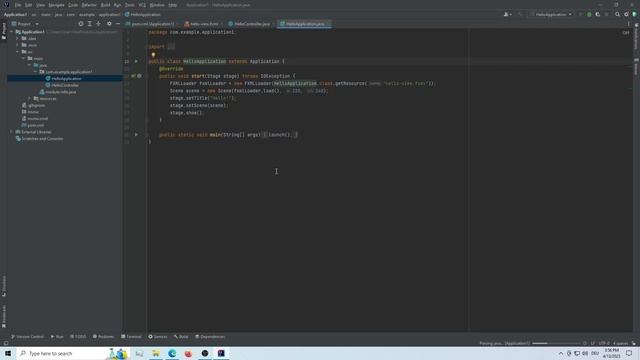This screenshot has height=360, width=640.
Task: Click mvnw.cmd file in project tree
Action: [x=35, y=118]
